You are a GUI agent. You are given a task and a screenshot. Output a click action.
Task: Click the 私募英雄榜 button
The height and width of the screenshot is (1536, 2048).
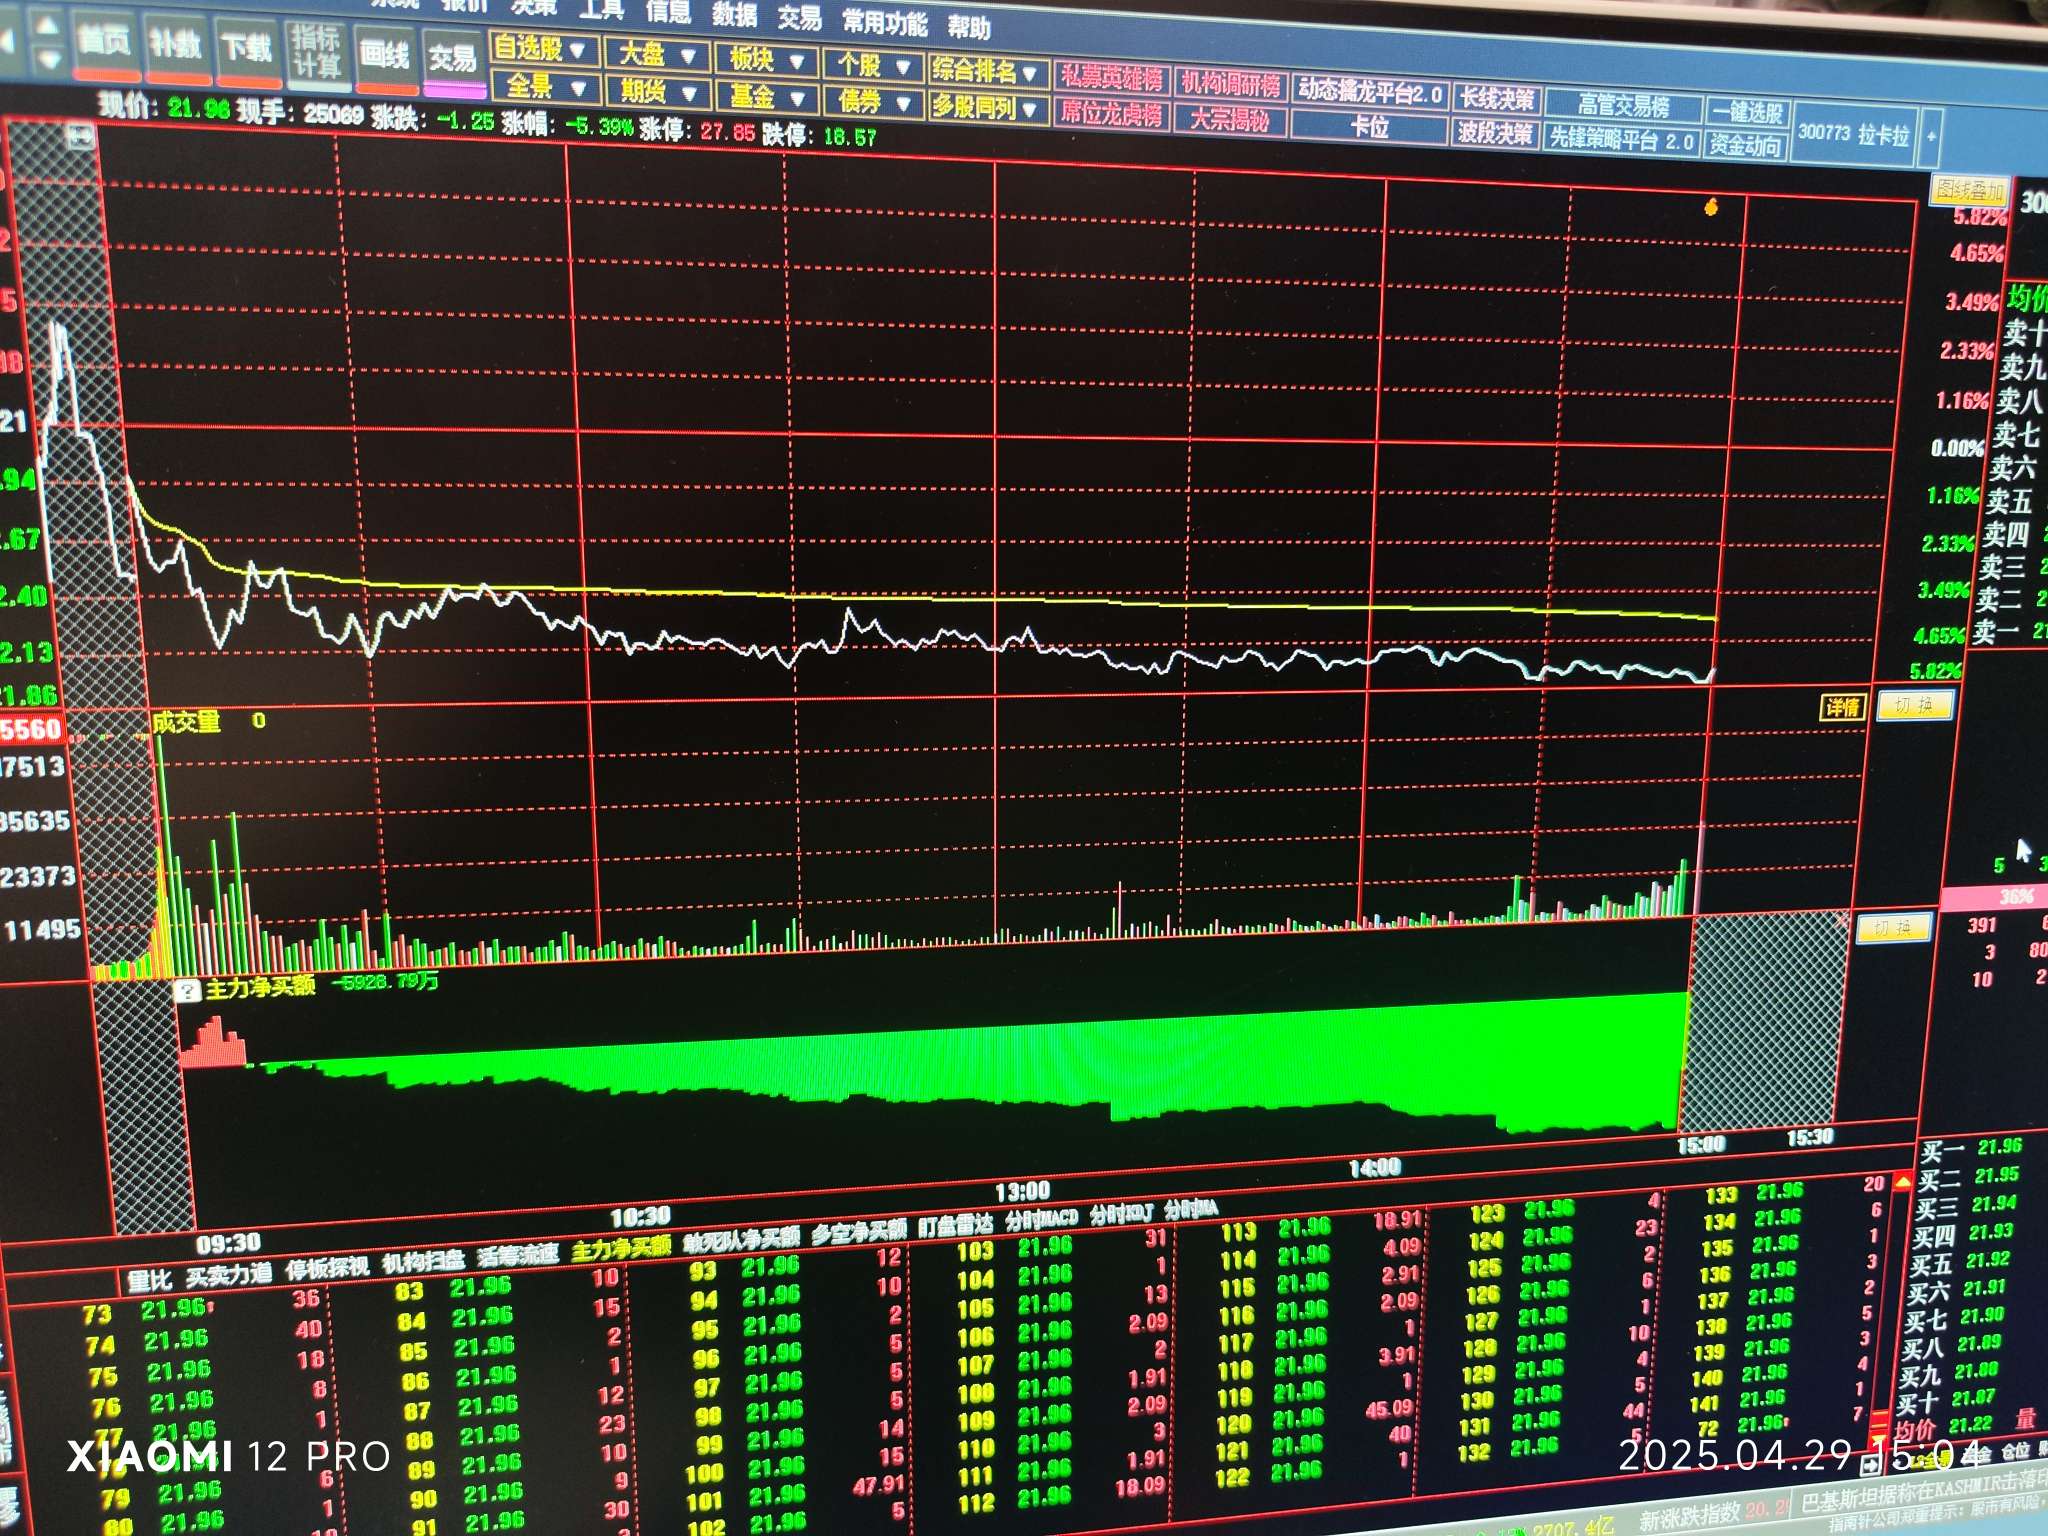[x=1111, y=80]
